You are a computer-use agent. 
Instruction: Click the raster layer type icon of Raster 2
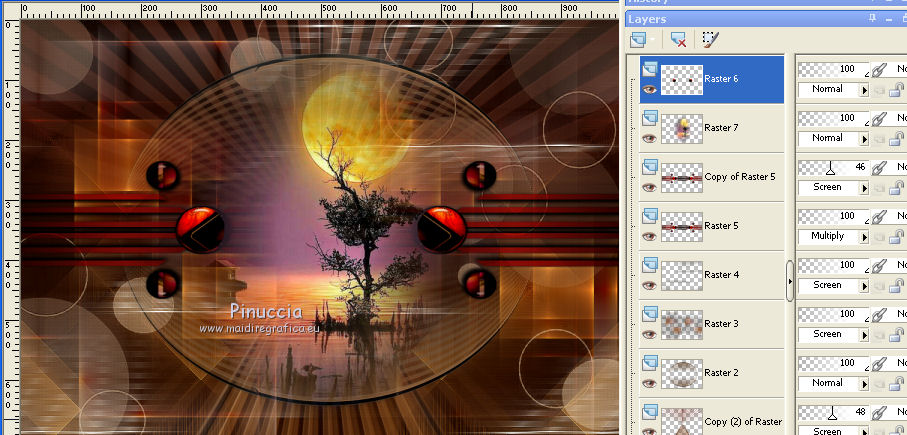[x=649, y=363]
